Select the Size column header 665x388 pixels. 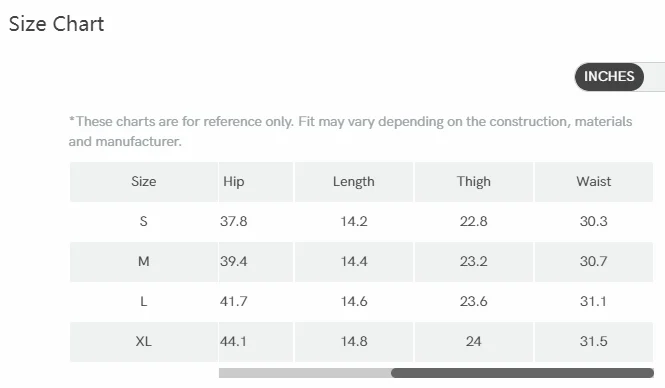click(x=144, y=181)
